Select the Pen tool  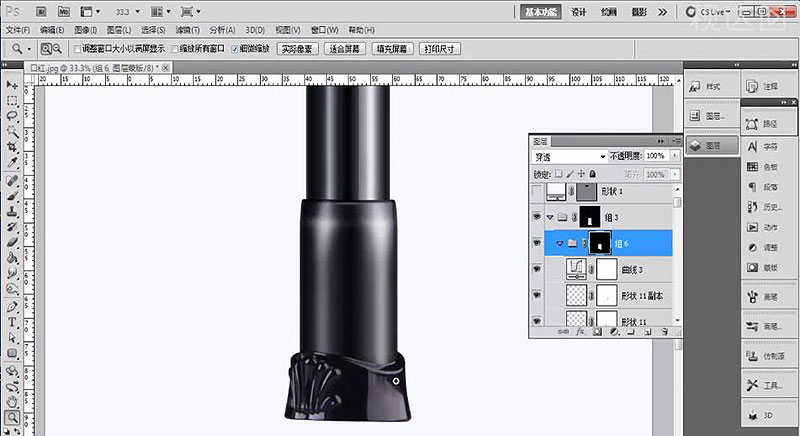pos(12,307)
